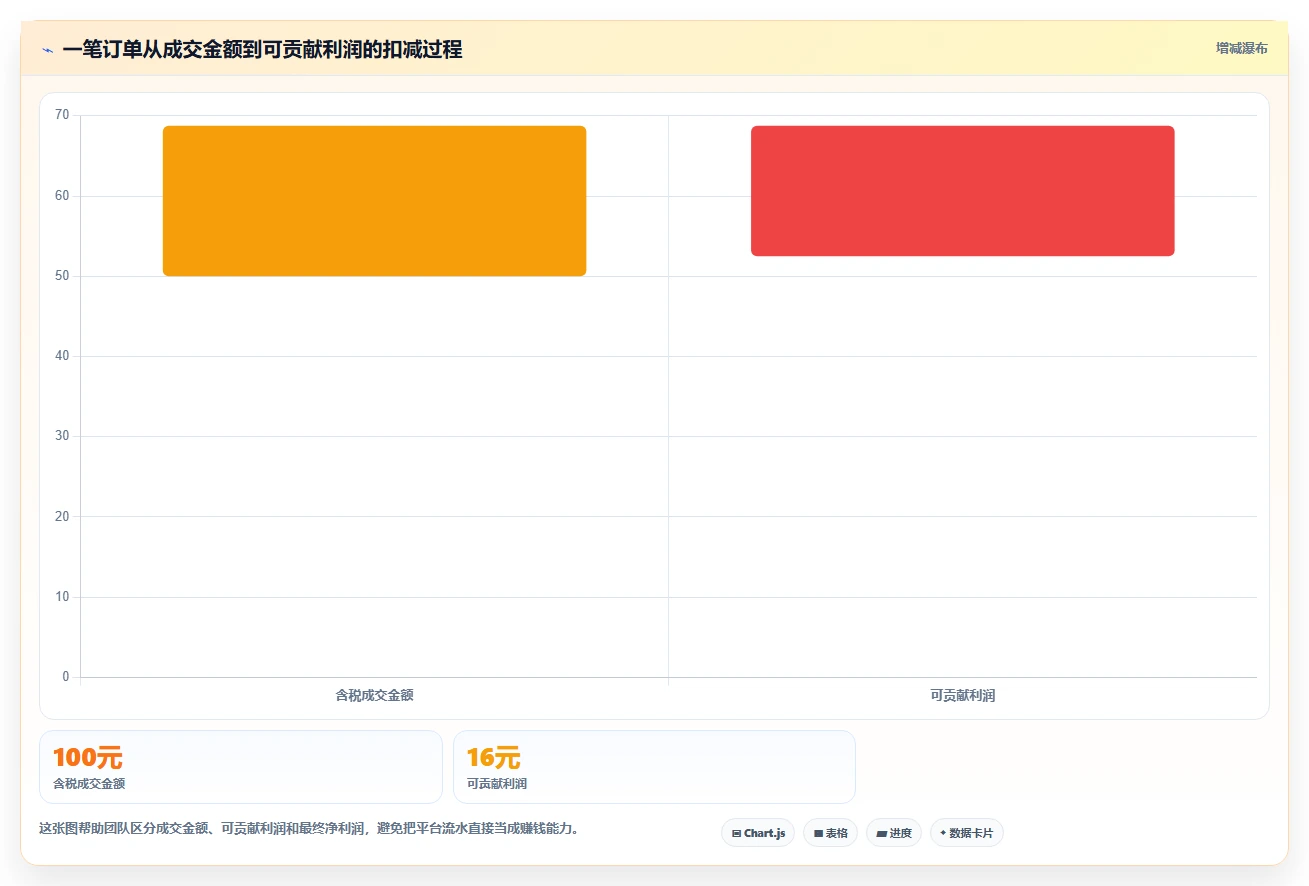Click the red 可贡献利润 bar

(962, 191)
